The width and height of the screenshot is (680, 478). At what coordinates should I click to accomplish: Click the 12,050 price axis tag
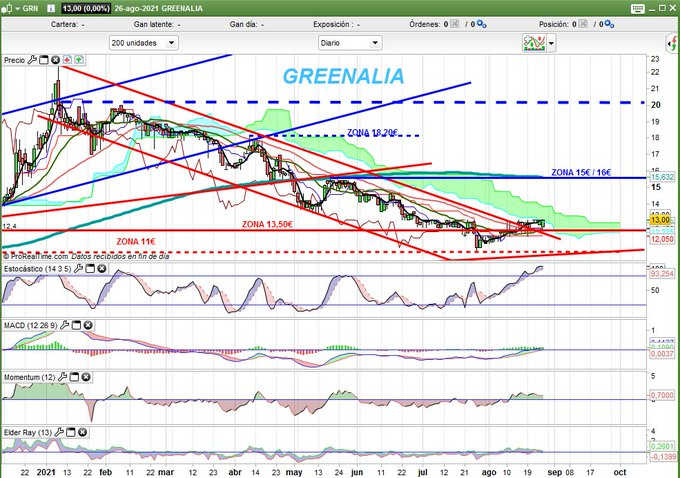pos(662,239)
